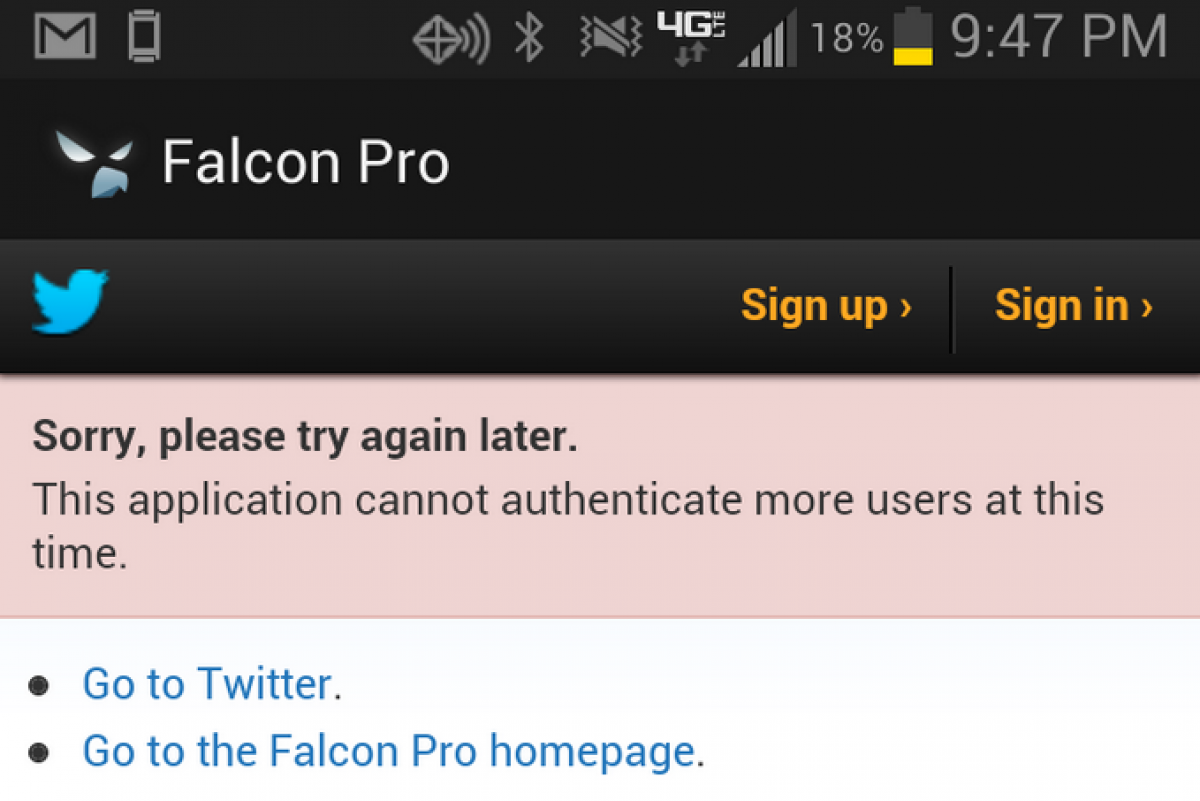1200x801 pixels.
Task: Tap the blue Twitter bird logo
Action: (x=70, y=302)
